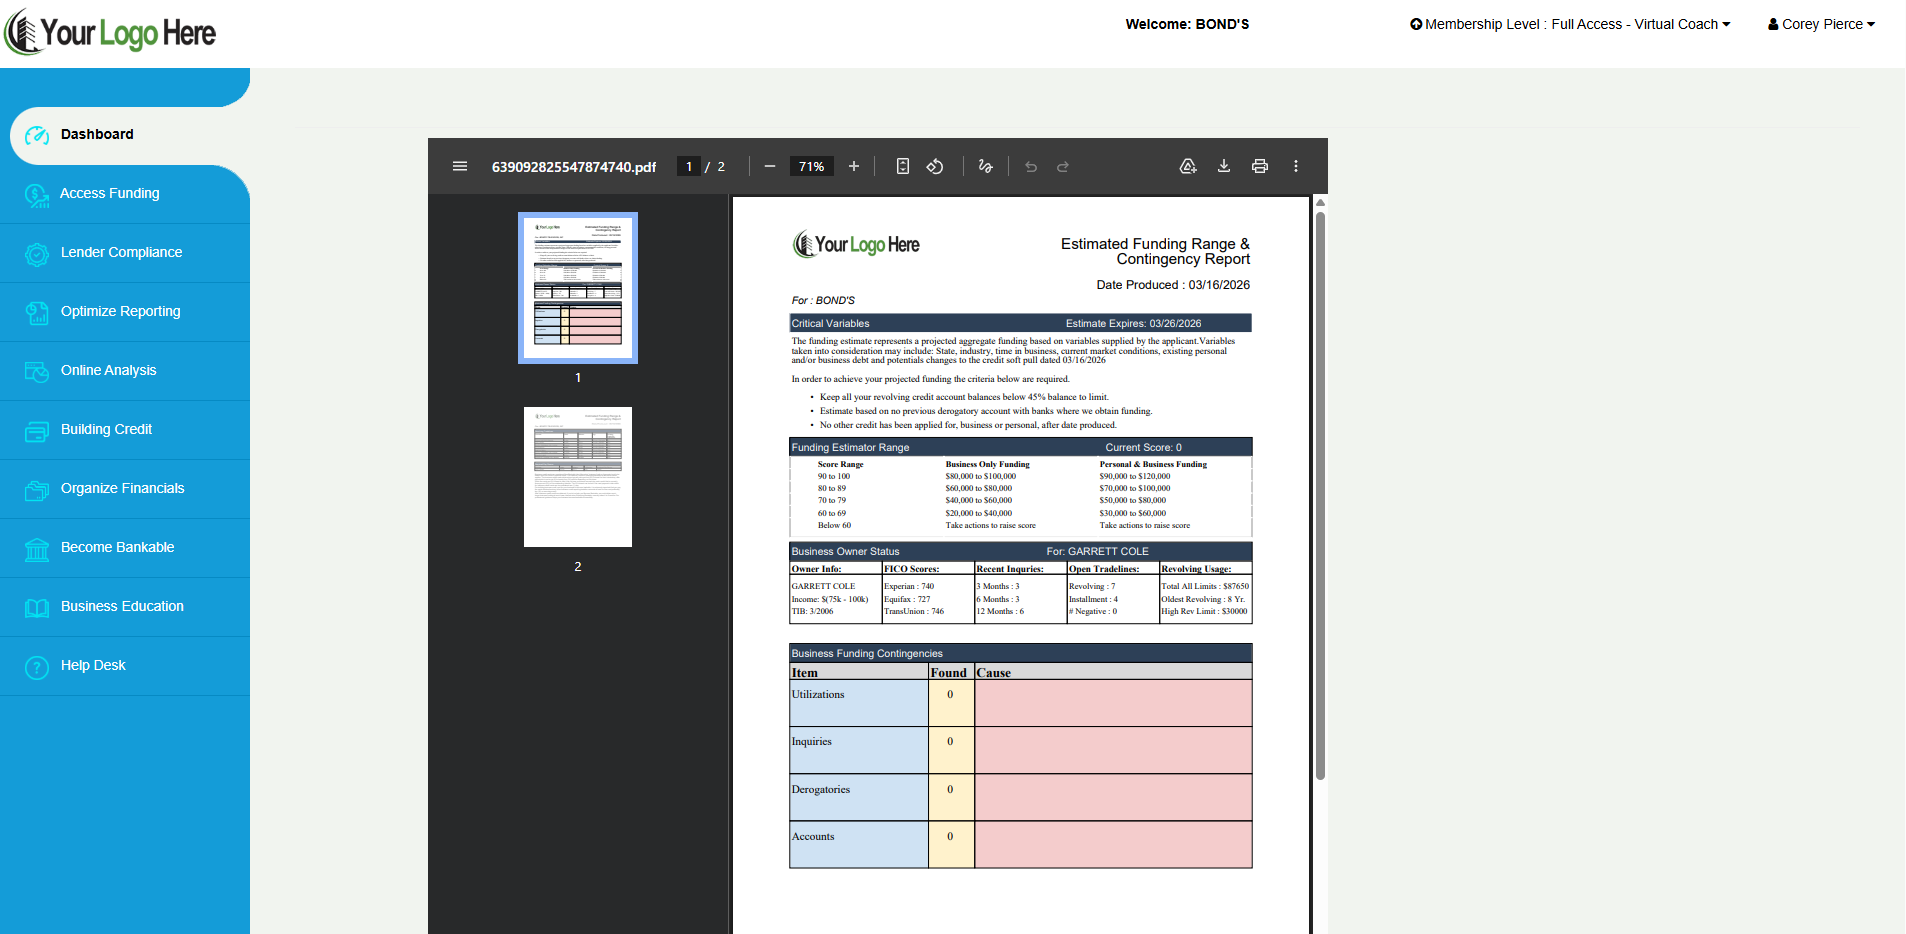The image size is (1906, 934).
Task: Click the 'Current Score: 0' text
Action: [1143, 447]
